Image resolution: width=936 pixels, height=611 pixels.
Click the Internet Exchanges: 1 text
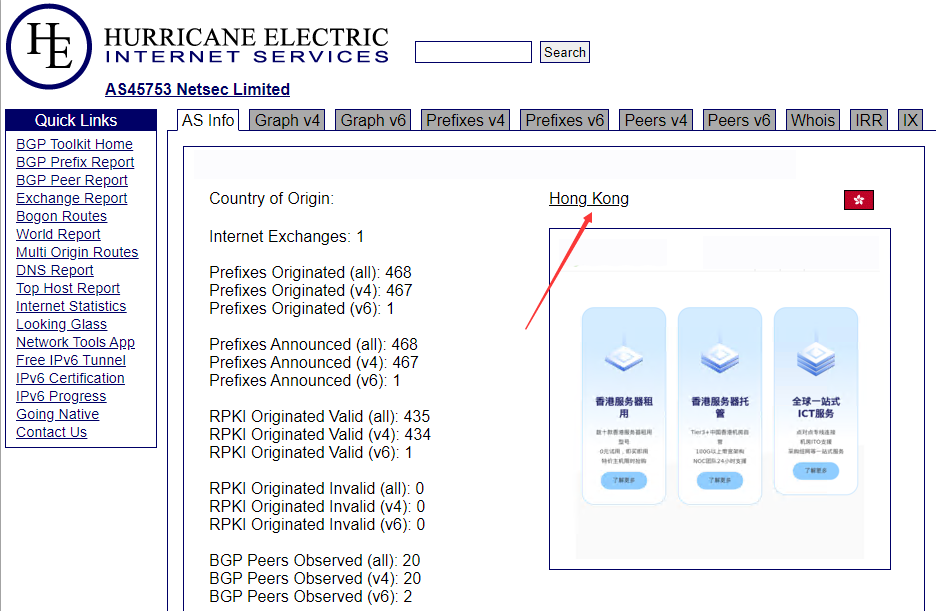pos(287,236)
